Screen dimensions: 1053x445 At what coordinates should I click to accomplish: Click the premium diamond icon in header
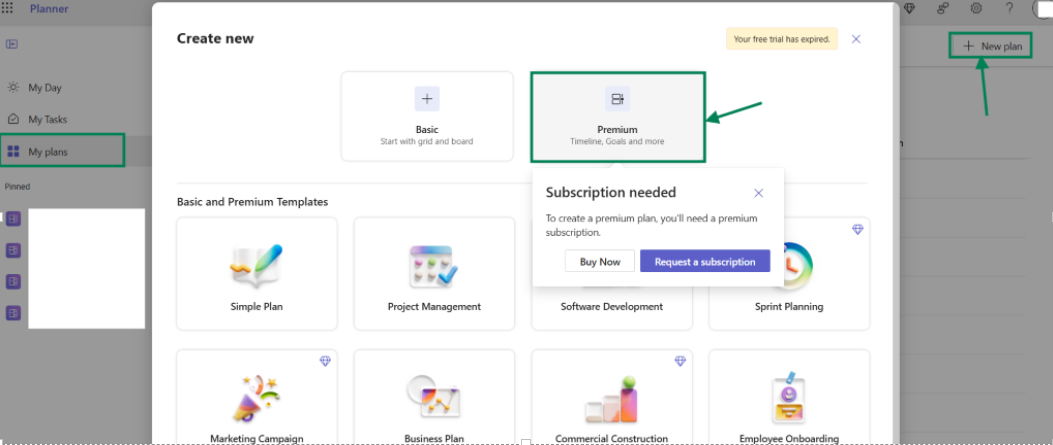910,8
